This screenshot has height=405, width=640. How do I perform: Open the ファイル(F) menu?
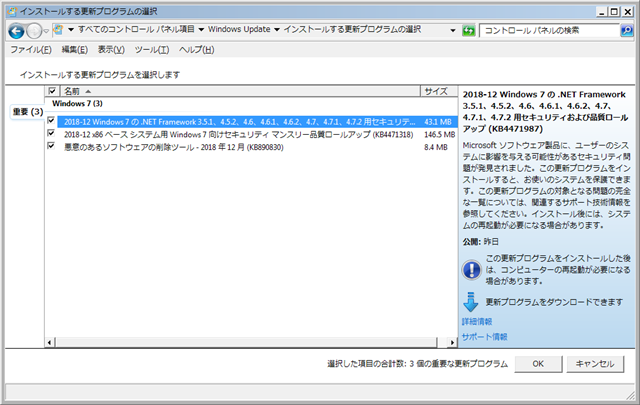click(31, 50)
